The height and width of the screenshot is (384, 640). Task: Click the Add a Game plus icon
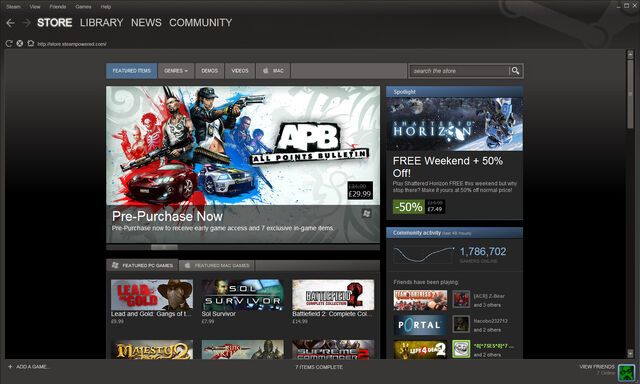tap(10, 366)
